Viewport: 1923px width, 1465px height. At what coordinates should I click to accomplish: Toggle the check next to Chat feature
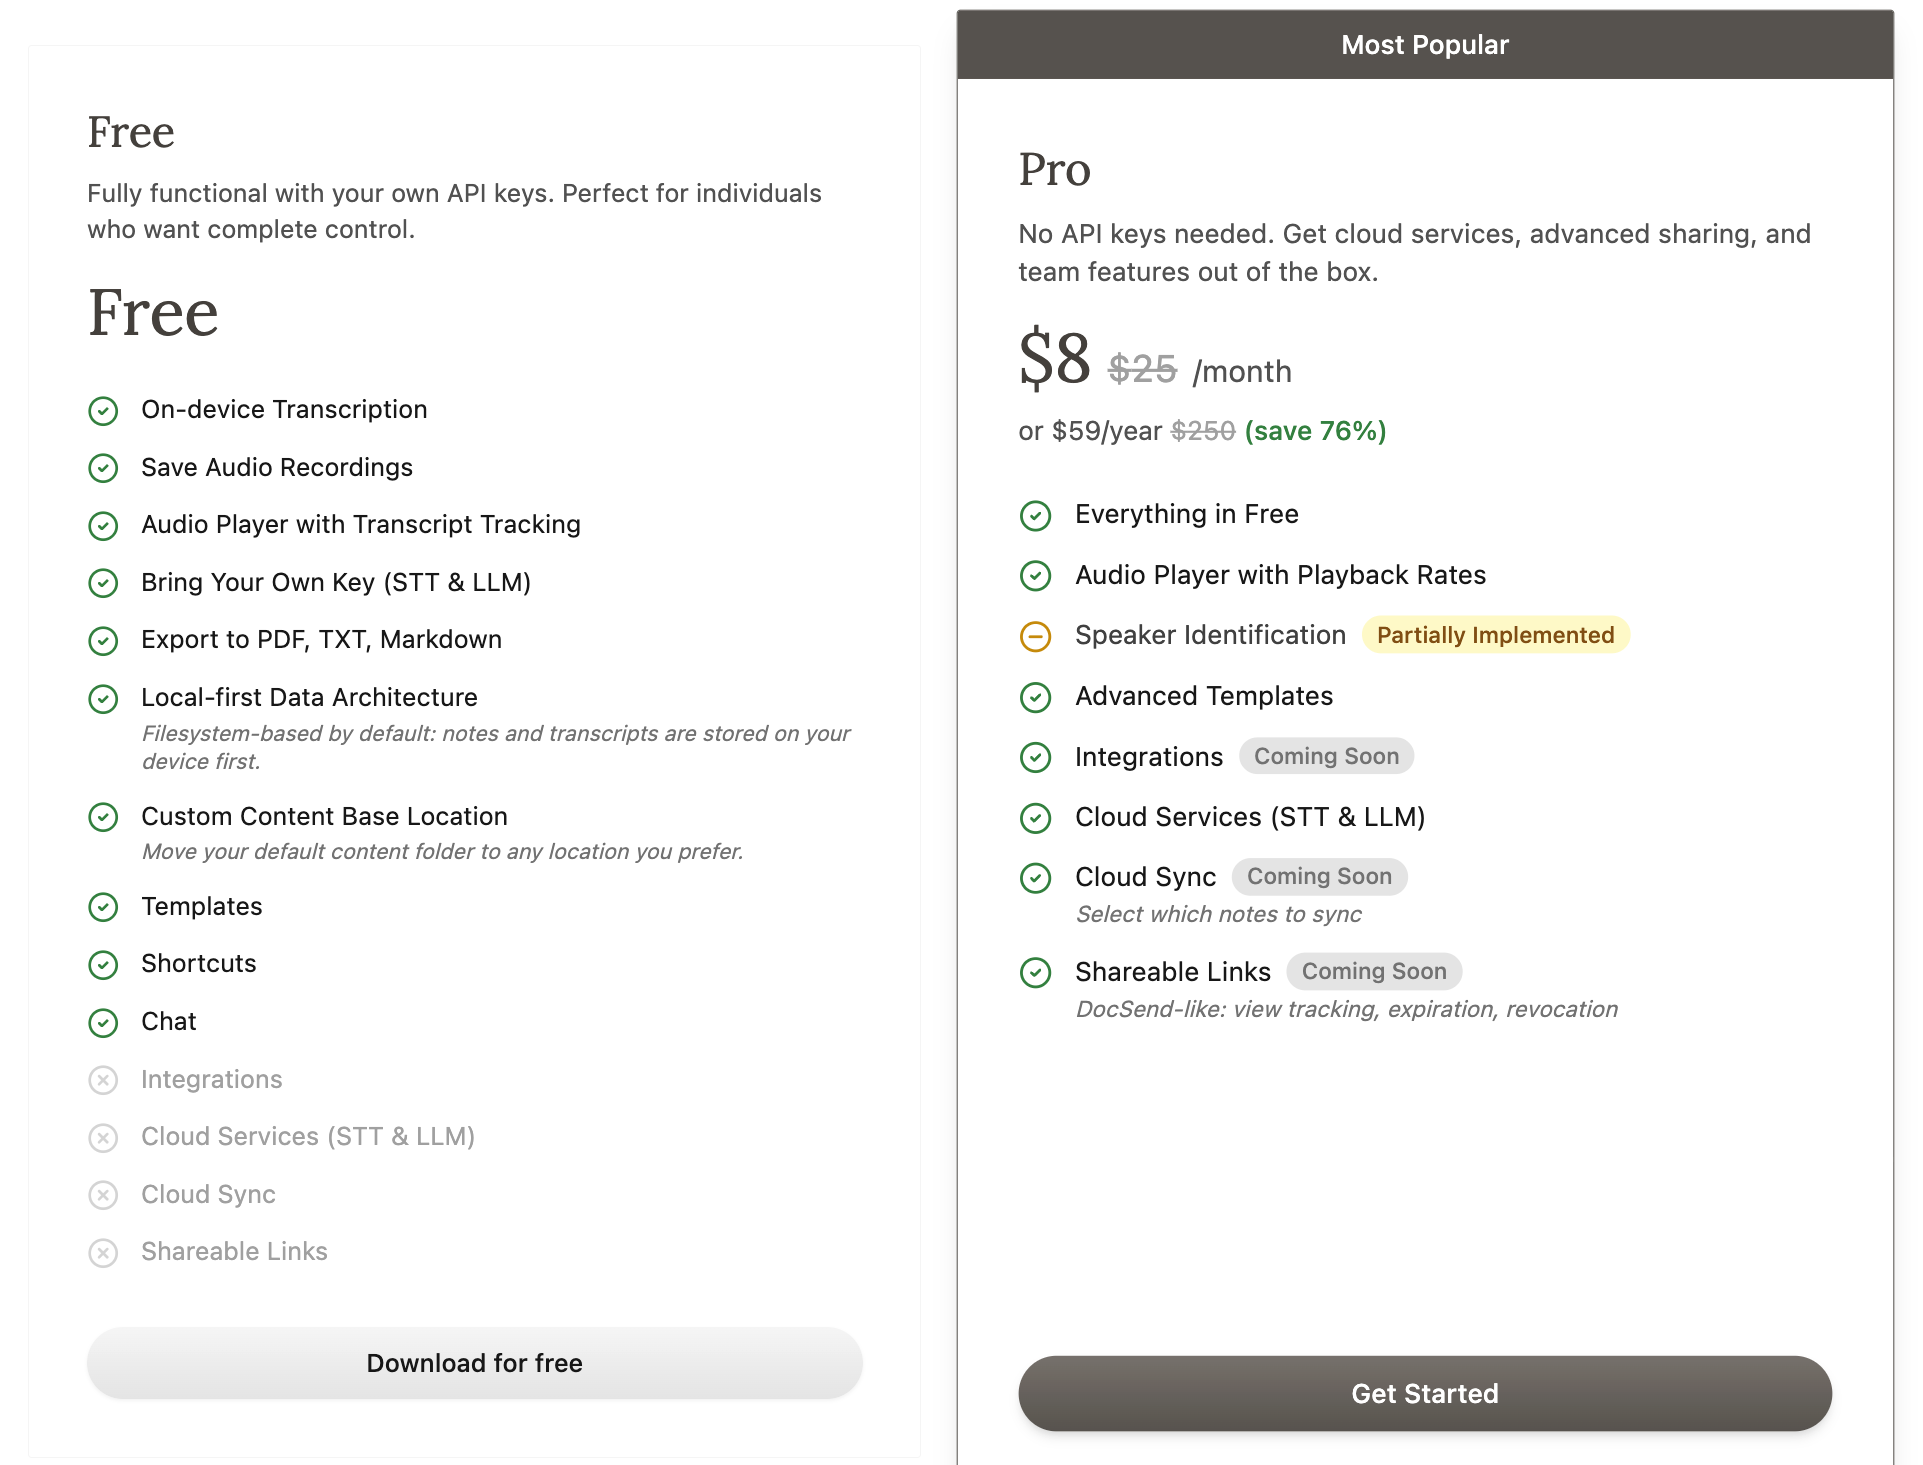click(x=104, y=1023)
